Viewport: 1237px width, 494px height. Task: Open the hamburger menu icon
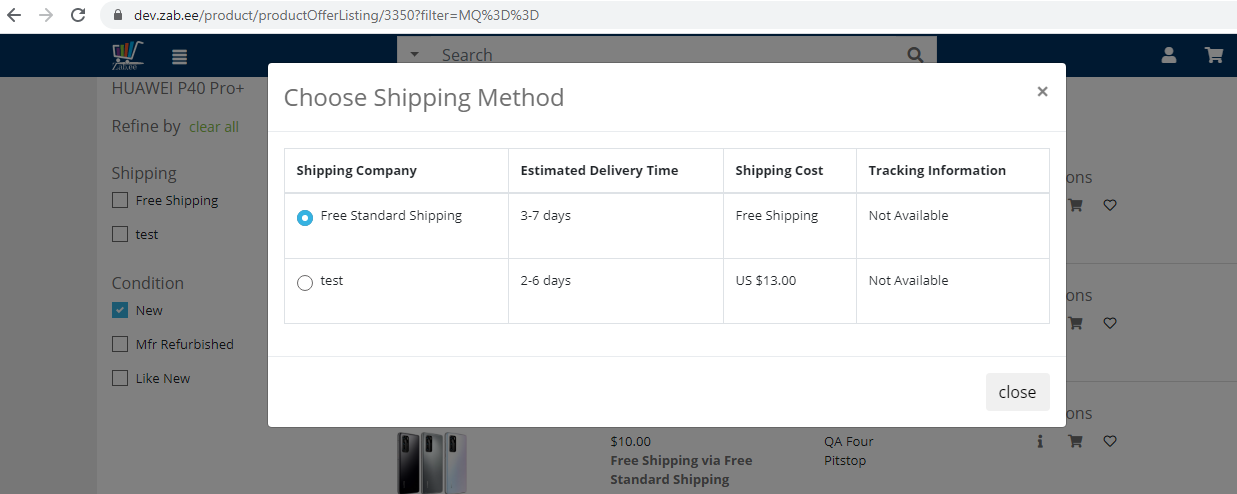180,57
